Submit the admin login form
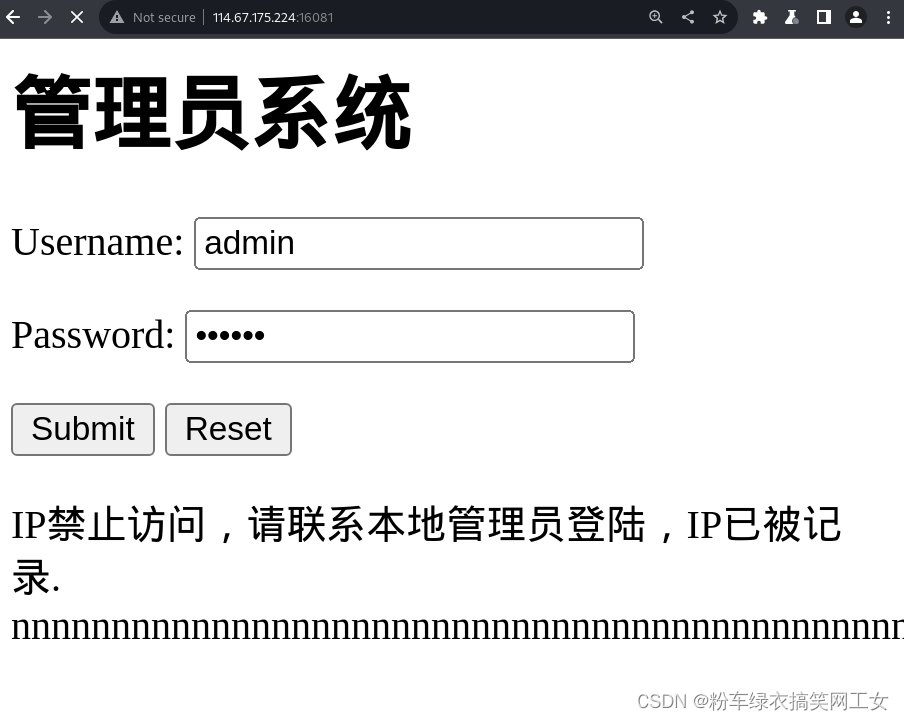The width and height of the screenshot is (904, 720). (82, 429)
